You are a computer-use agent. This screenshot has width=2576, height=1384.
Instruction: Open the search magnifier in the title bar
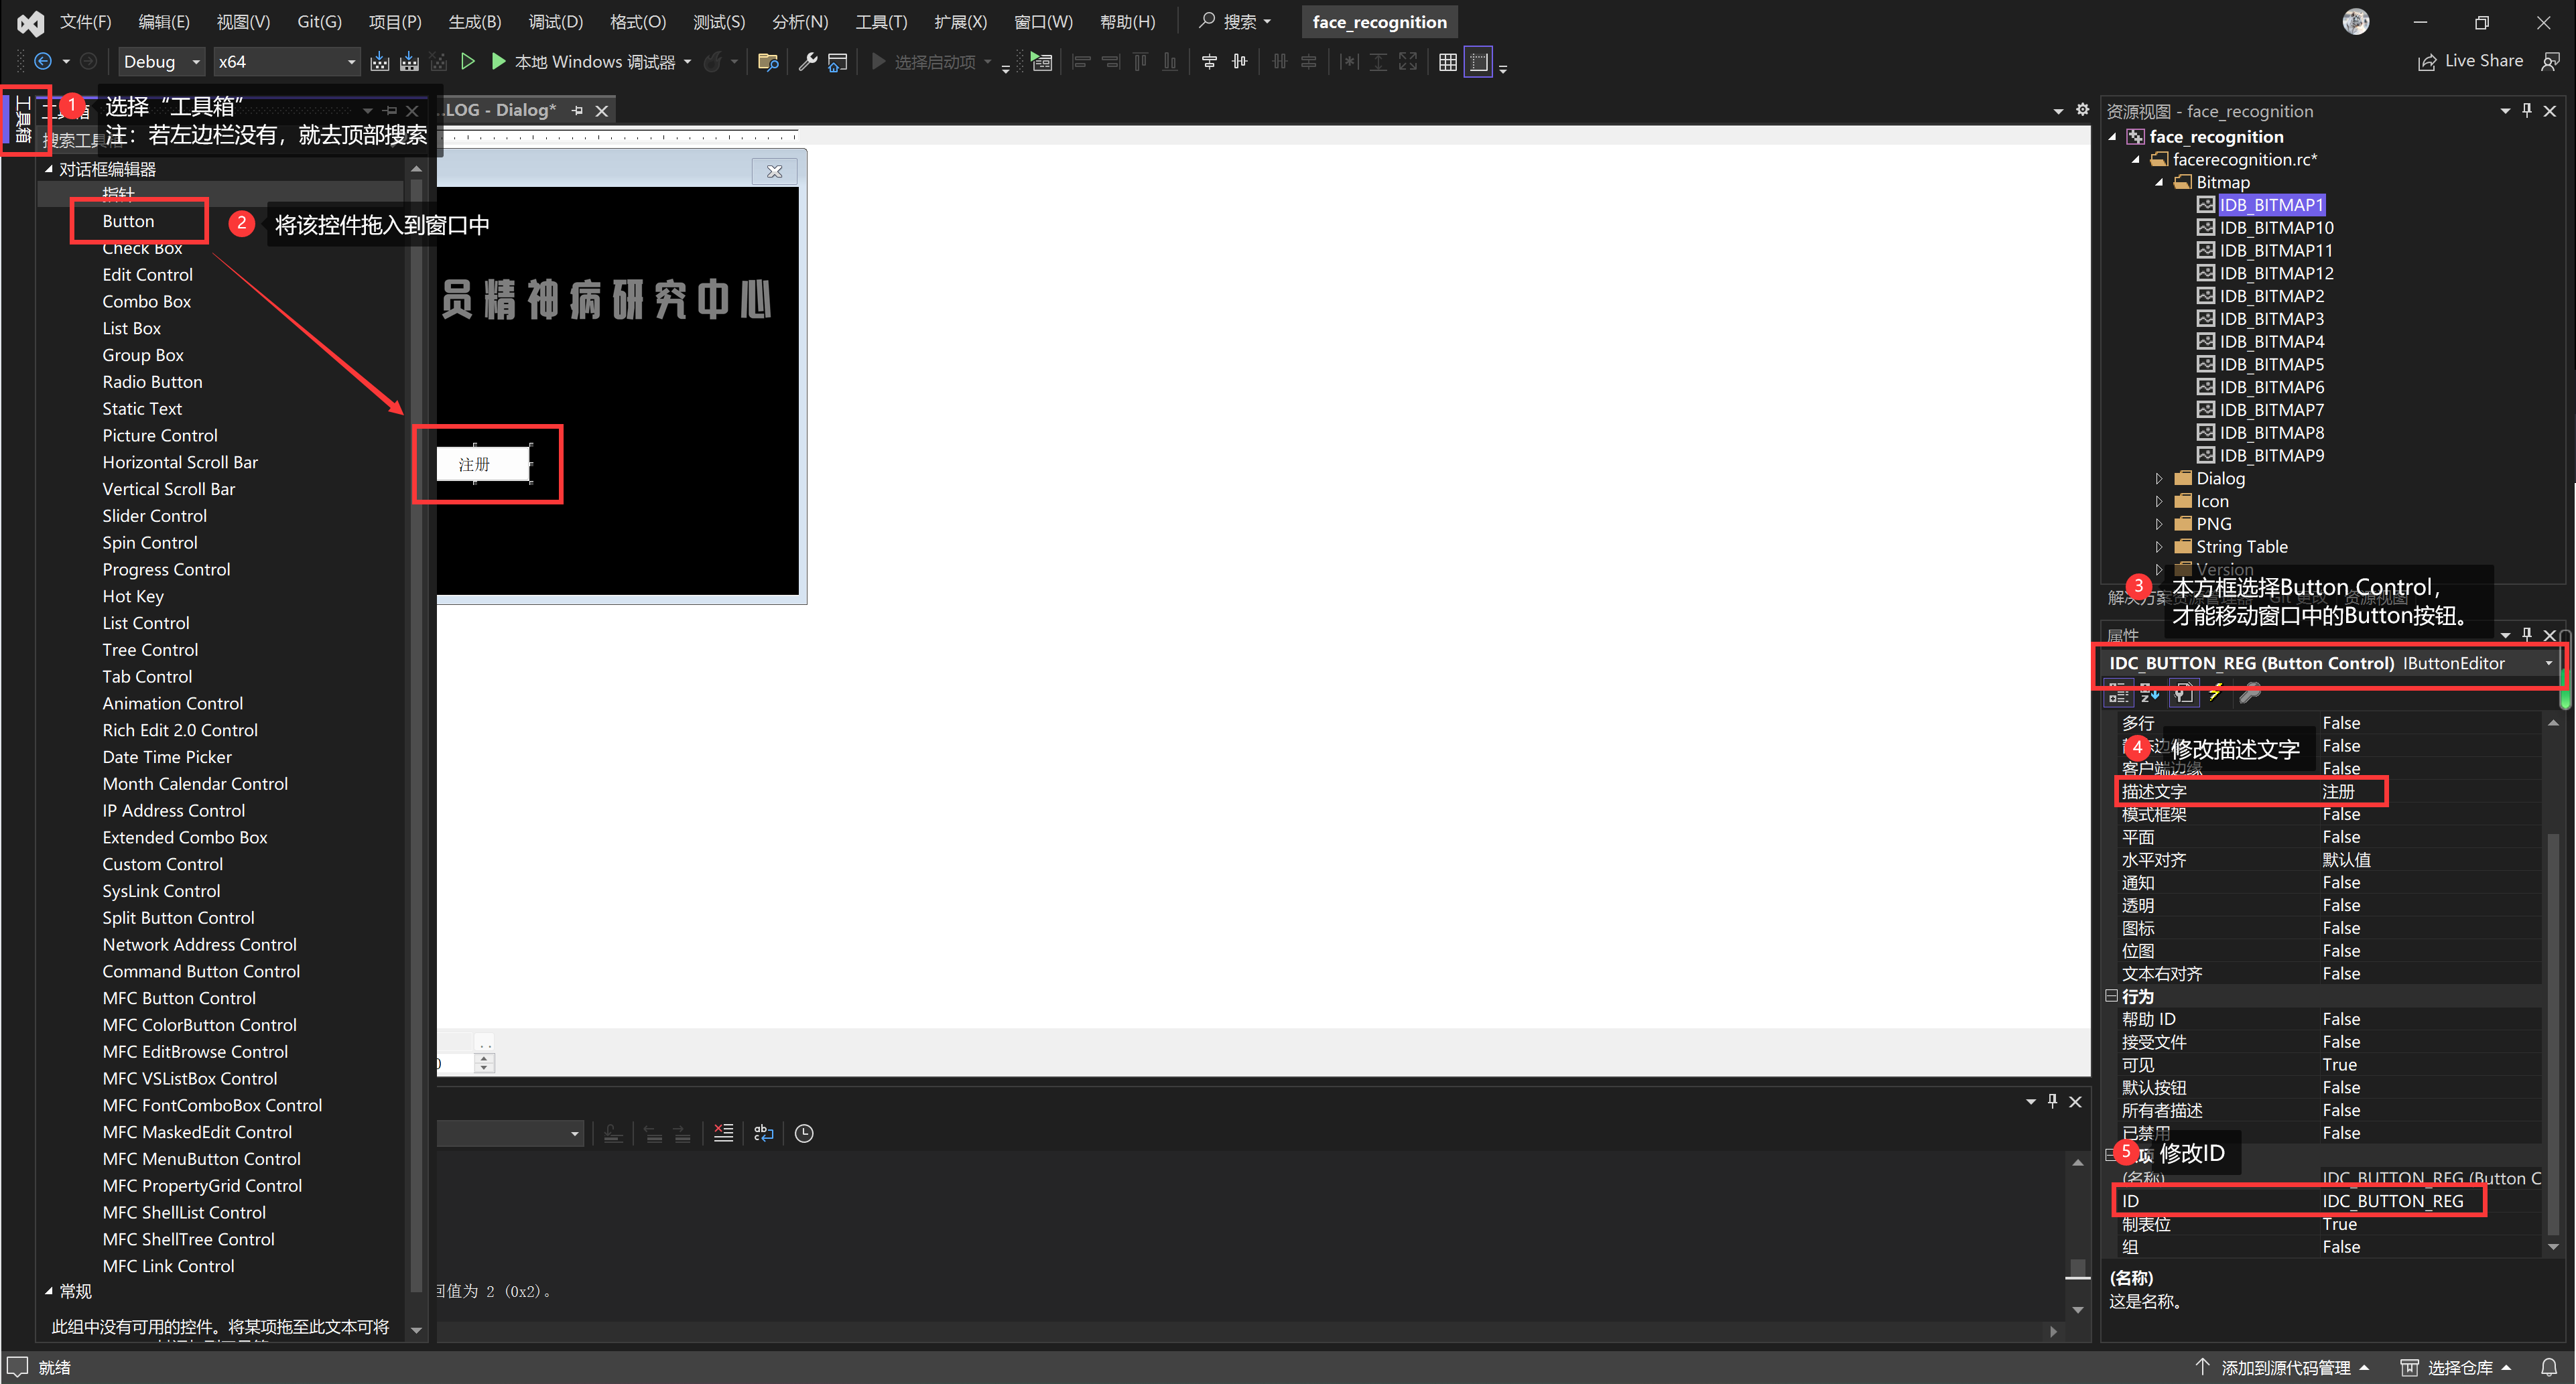tap(1208, 21)
